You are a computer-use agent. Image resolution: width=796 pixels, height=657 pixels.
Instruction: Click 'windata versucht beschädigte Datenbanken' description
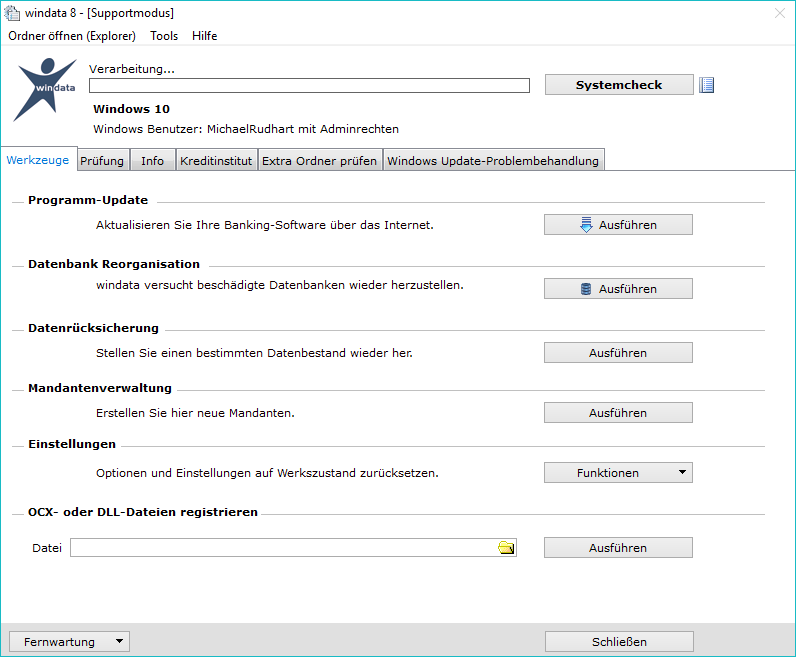coord(280,285)
